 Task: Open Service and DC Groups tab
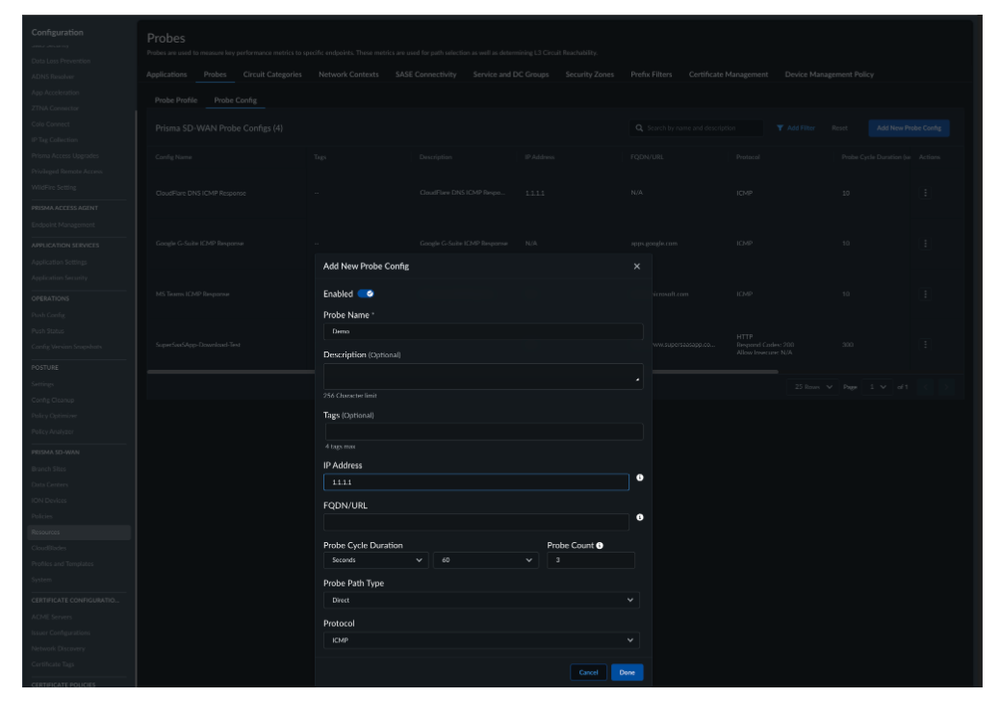pyautogui.click(x=510, y=75)
